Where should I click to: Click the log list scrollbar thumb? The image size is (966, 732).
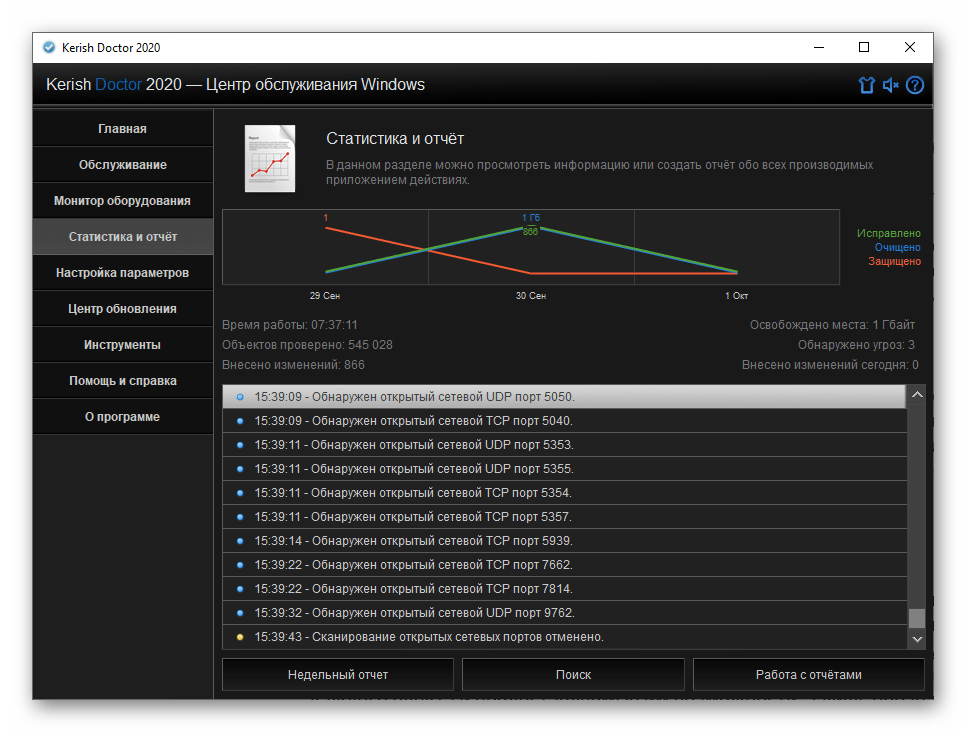pos(917,618)
